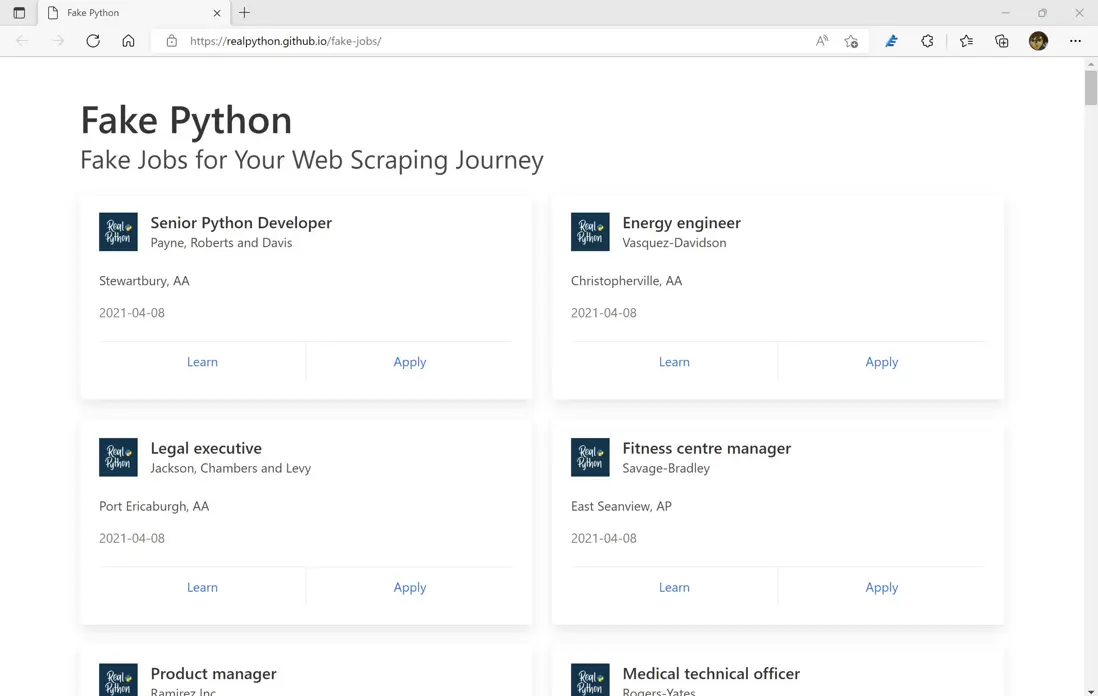
Task: Go to the Home page icon
Action: (128, 41)
